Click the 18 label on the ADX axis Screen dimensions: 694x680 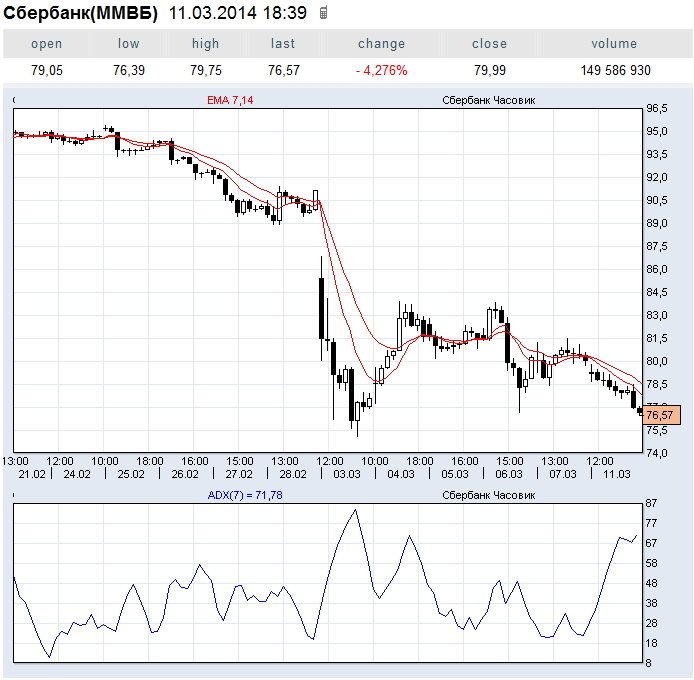[652, 643]
